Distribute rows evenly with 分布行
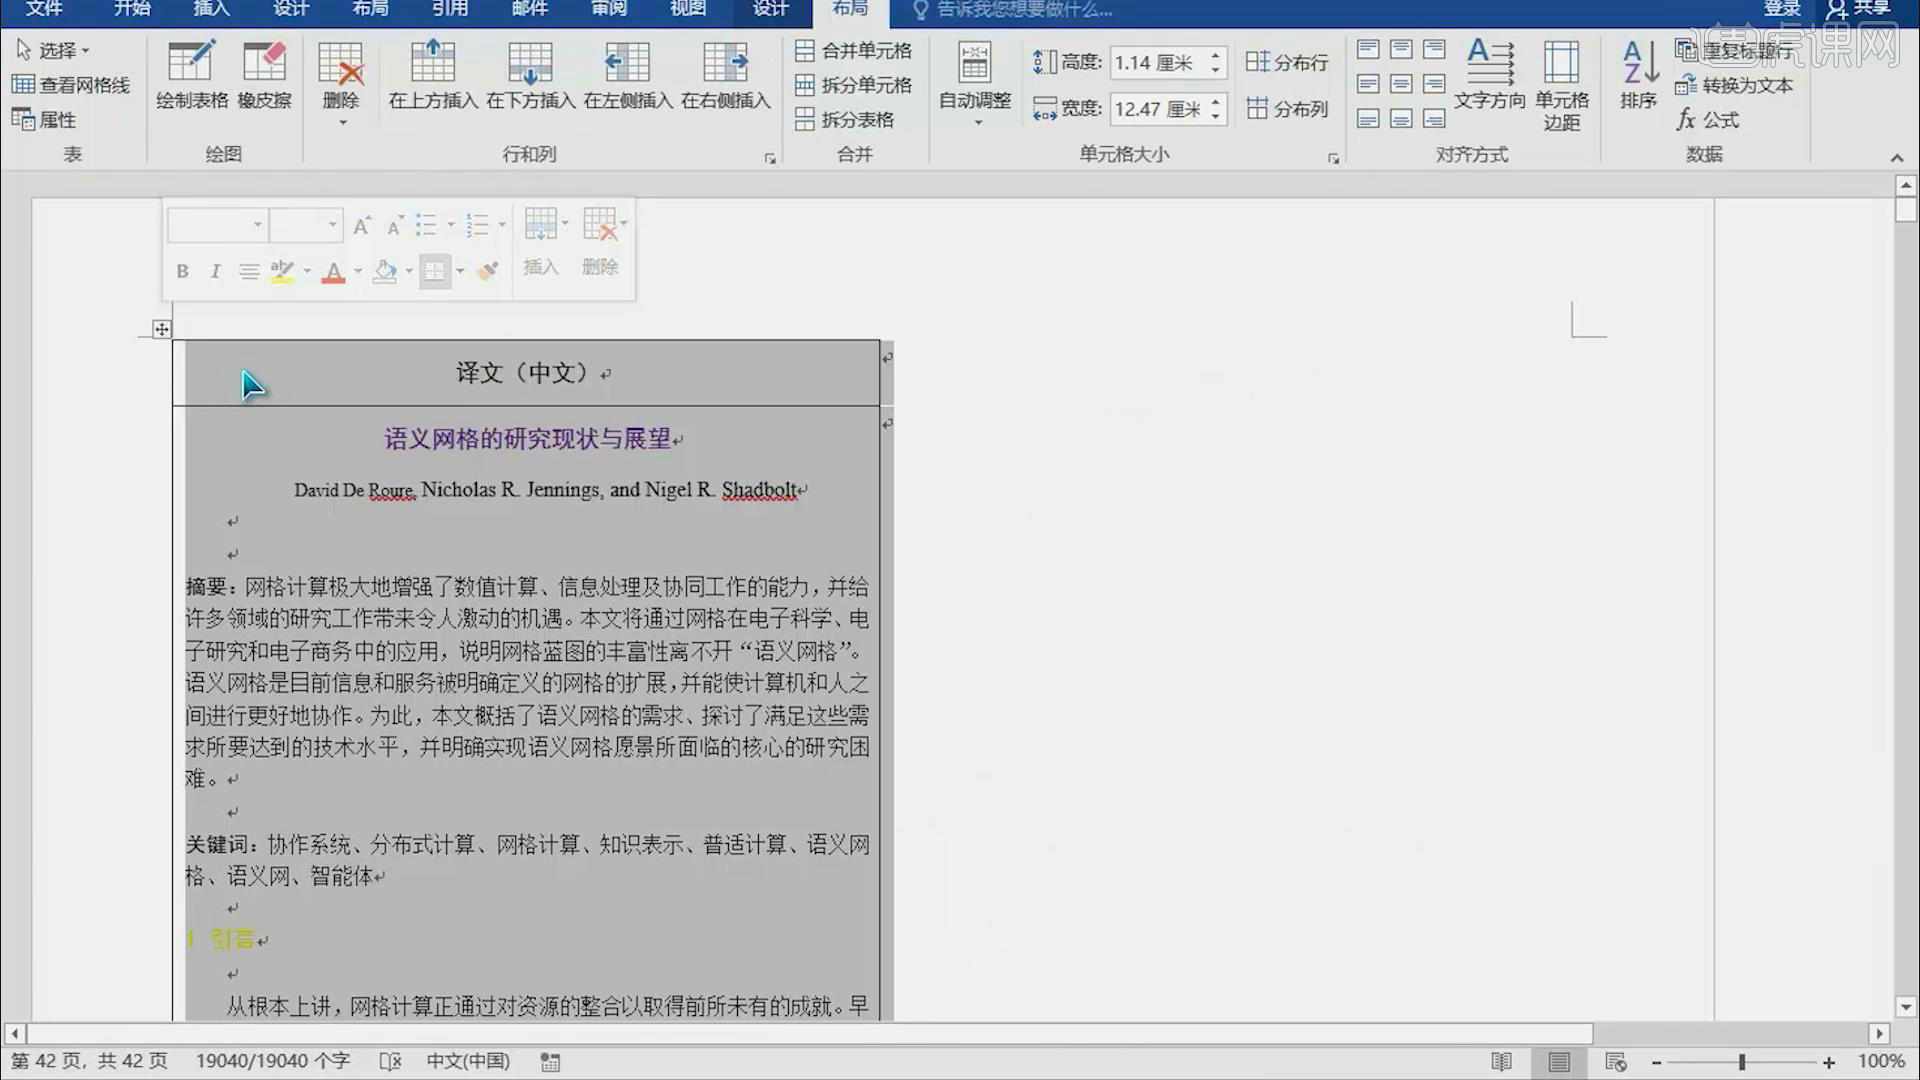This screenshot has height=1080, width=1920. click(x=1287, y=62)
